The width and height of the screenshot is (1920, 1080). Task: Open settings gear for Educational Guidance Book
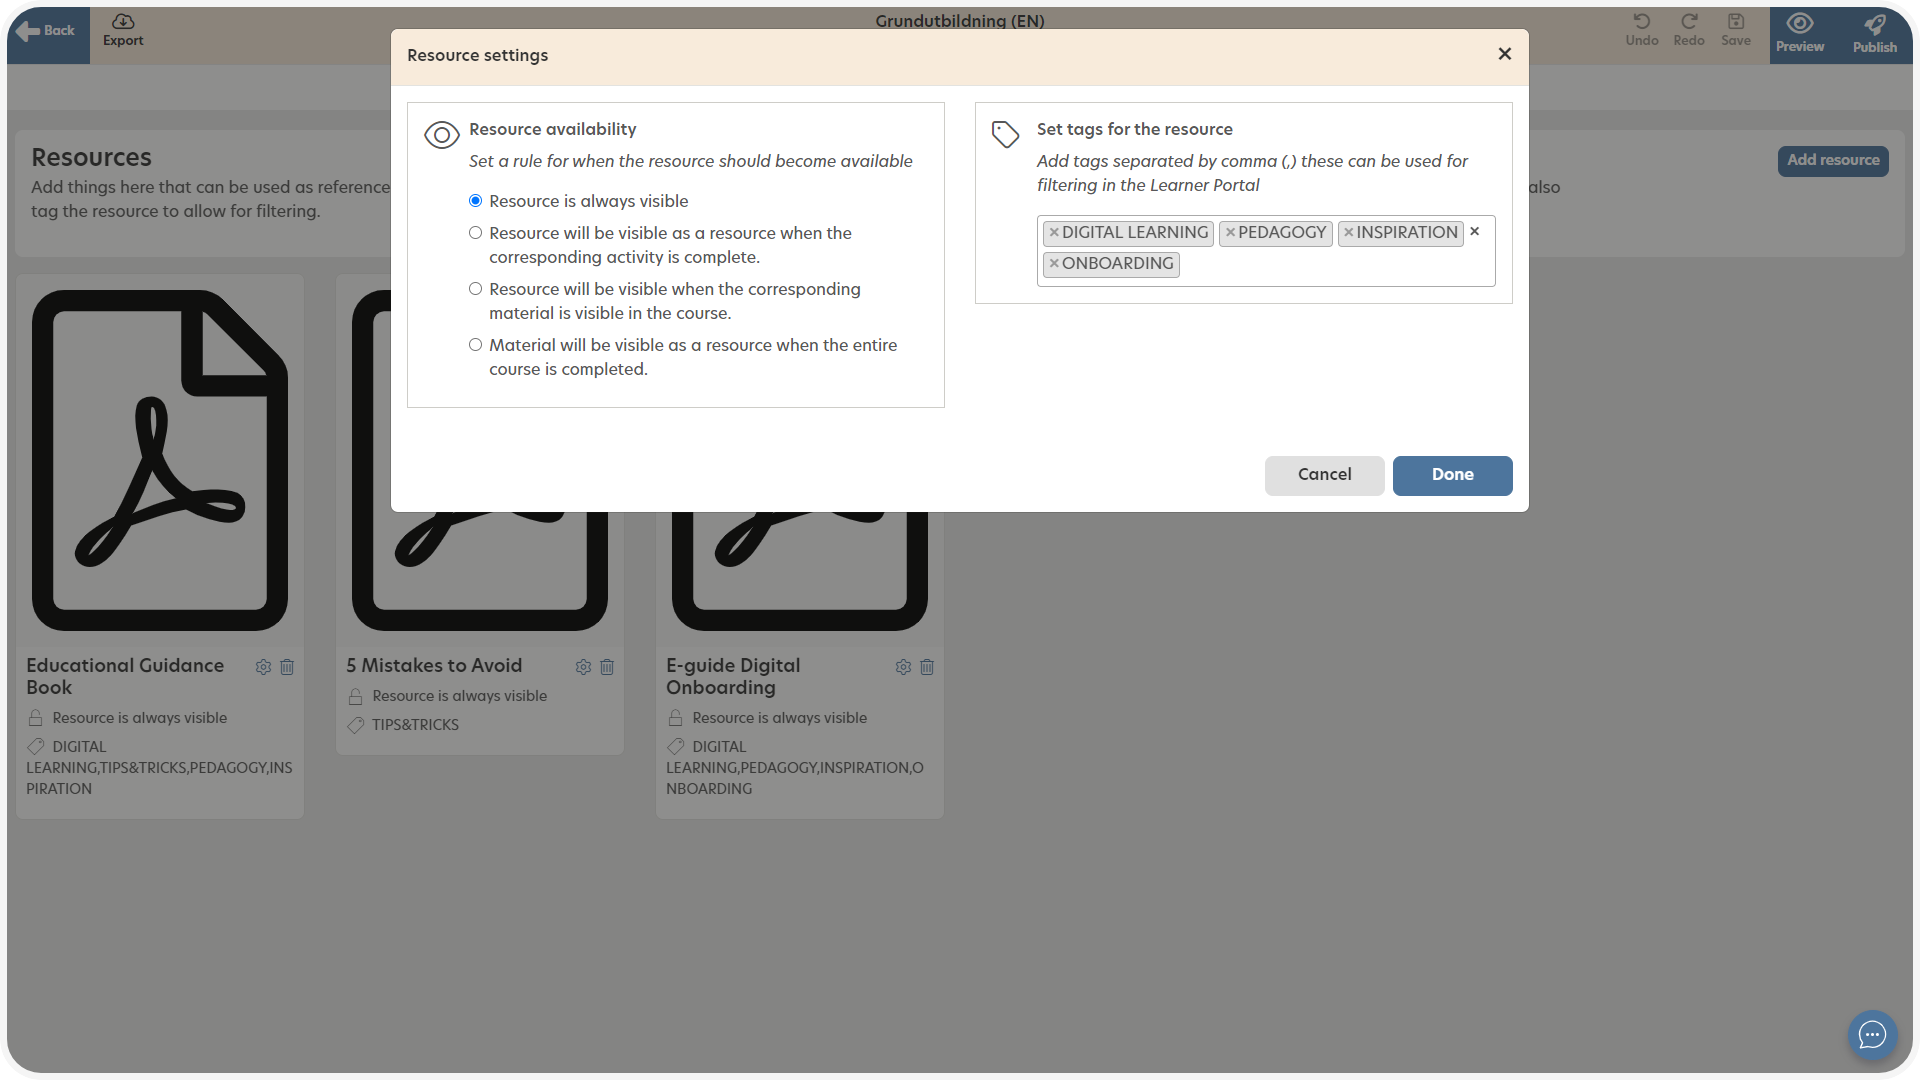263,667
